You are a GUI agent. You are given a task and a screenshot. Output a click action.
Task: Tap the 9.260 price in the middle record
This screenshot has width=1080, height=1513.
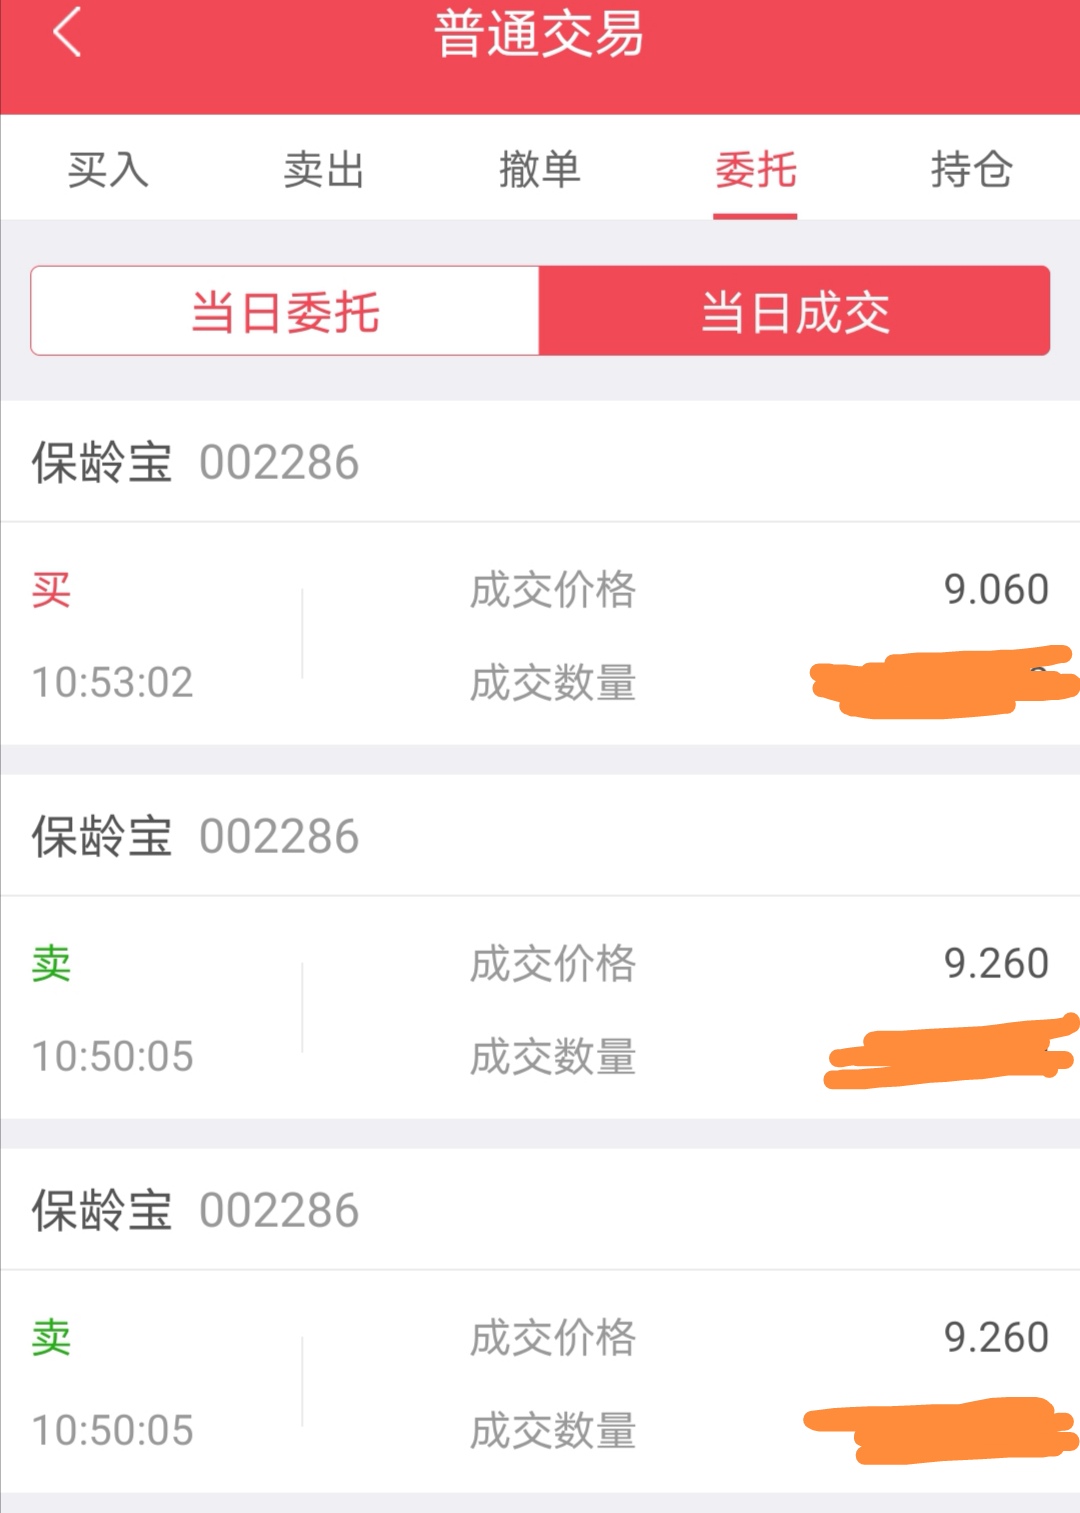click(995, 964)
